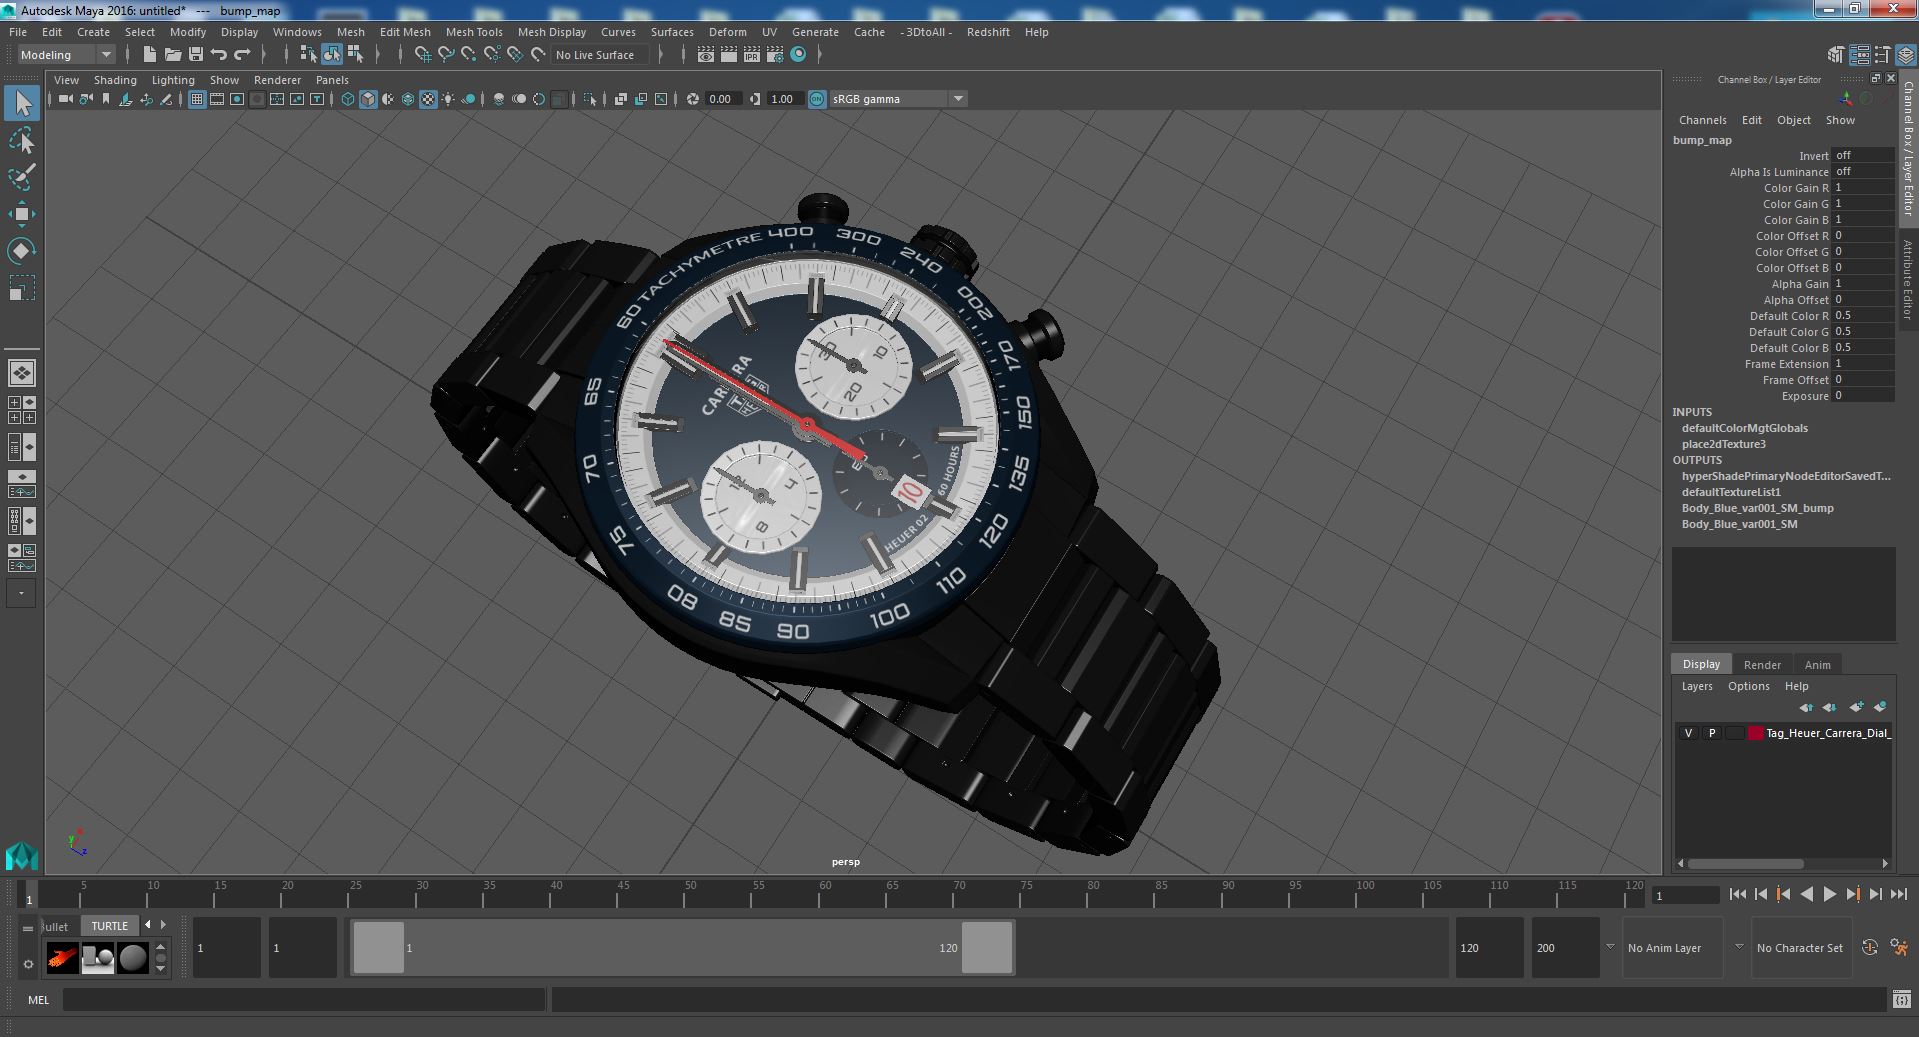Open Render Settings clapperboard gear icon
The image size is (1919, 1037).
(774, 55)
